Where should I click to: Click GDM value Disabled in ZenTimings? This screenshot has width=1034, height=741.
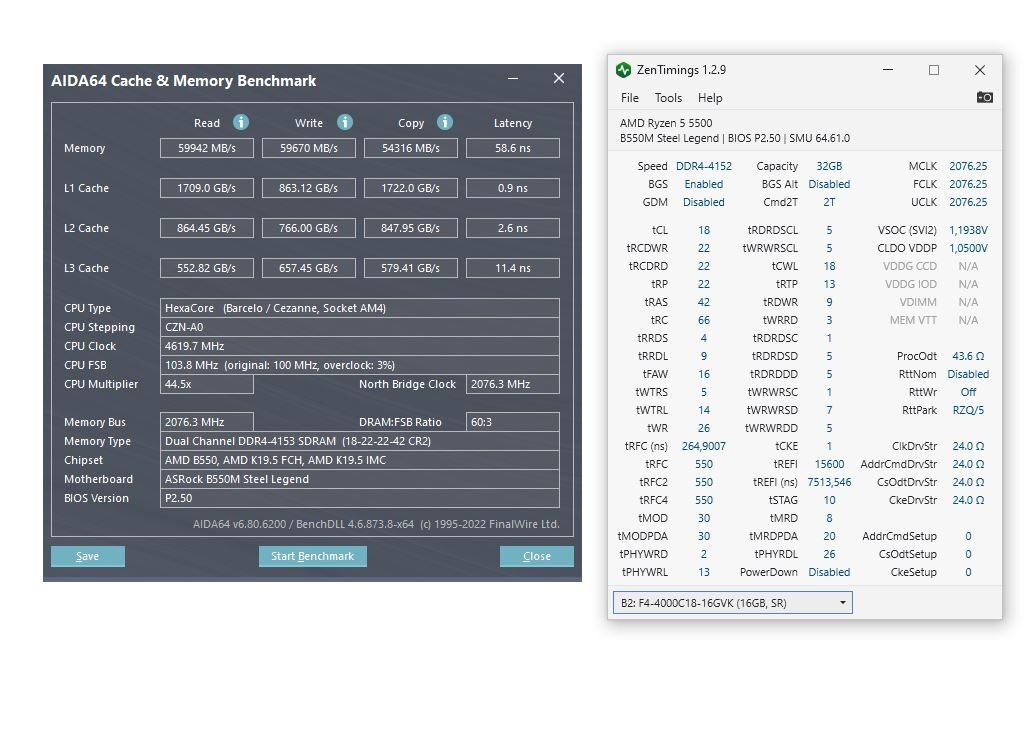[x=704, y=202]
